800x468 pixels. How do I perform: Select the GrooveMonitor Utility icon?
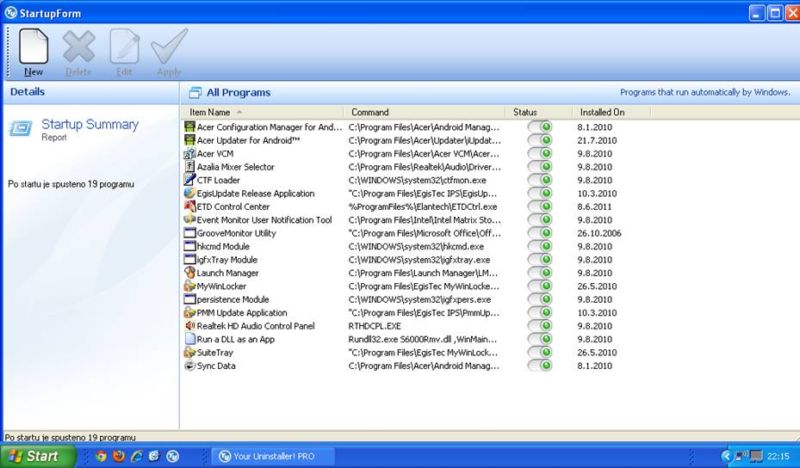tap(190, 233)
